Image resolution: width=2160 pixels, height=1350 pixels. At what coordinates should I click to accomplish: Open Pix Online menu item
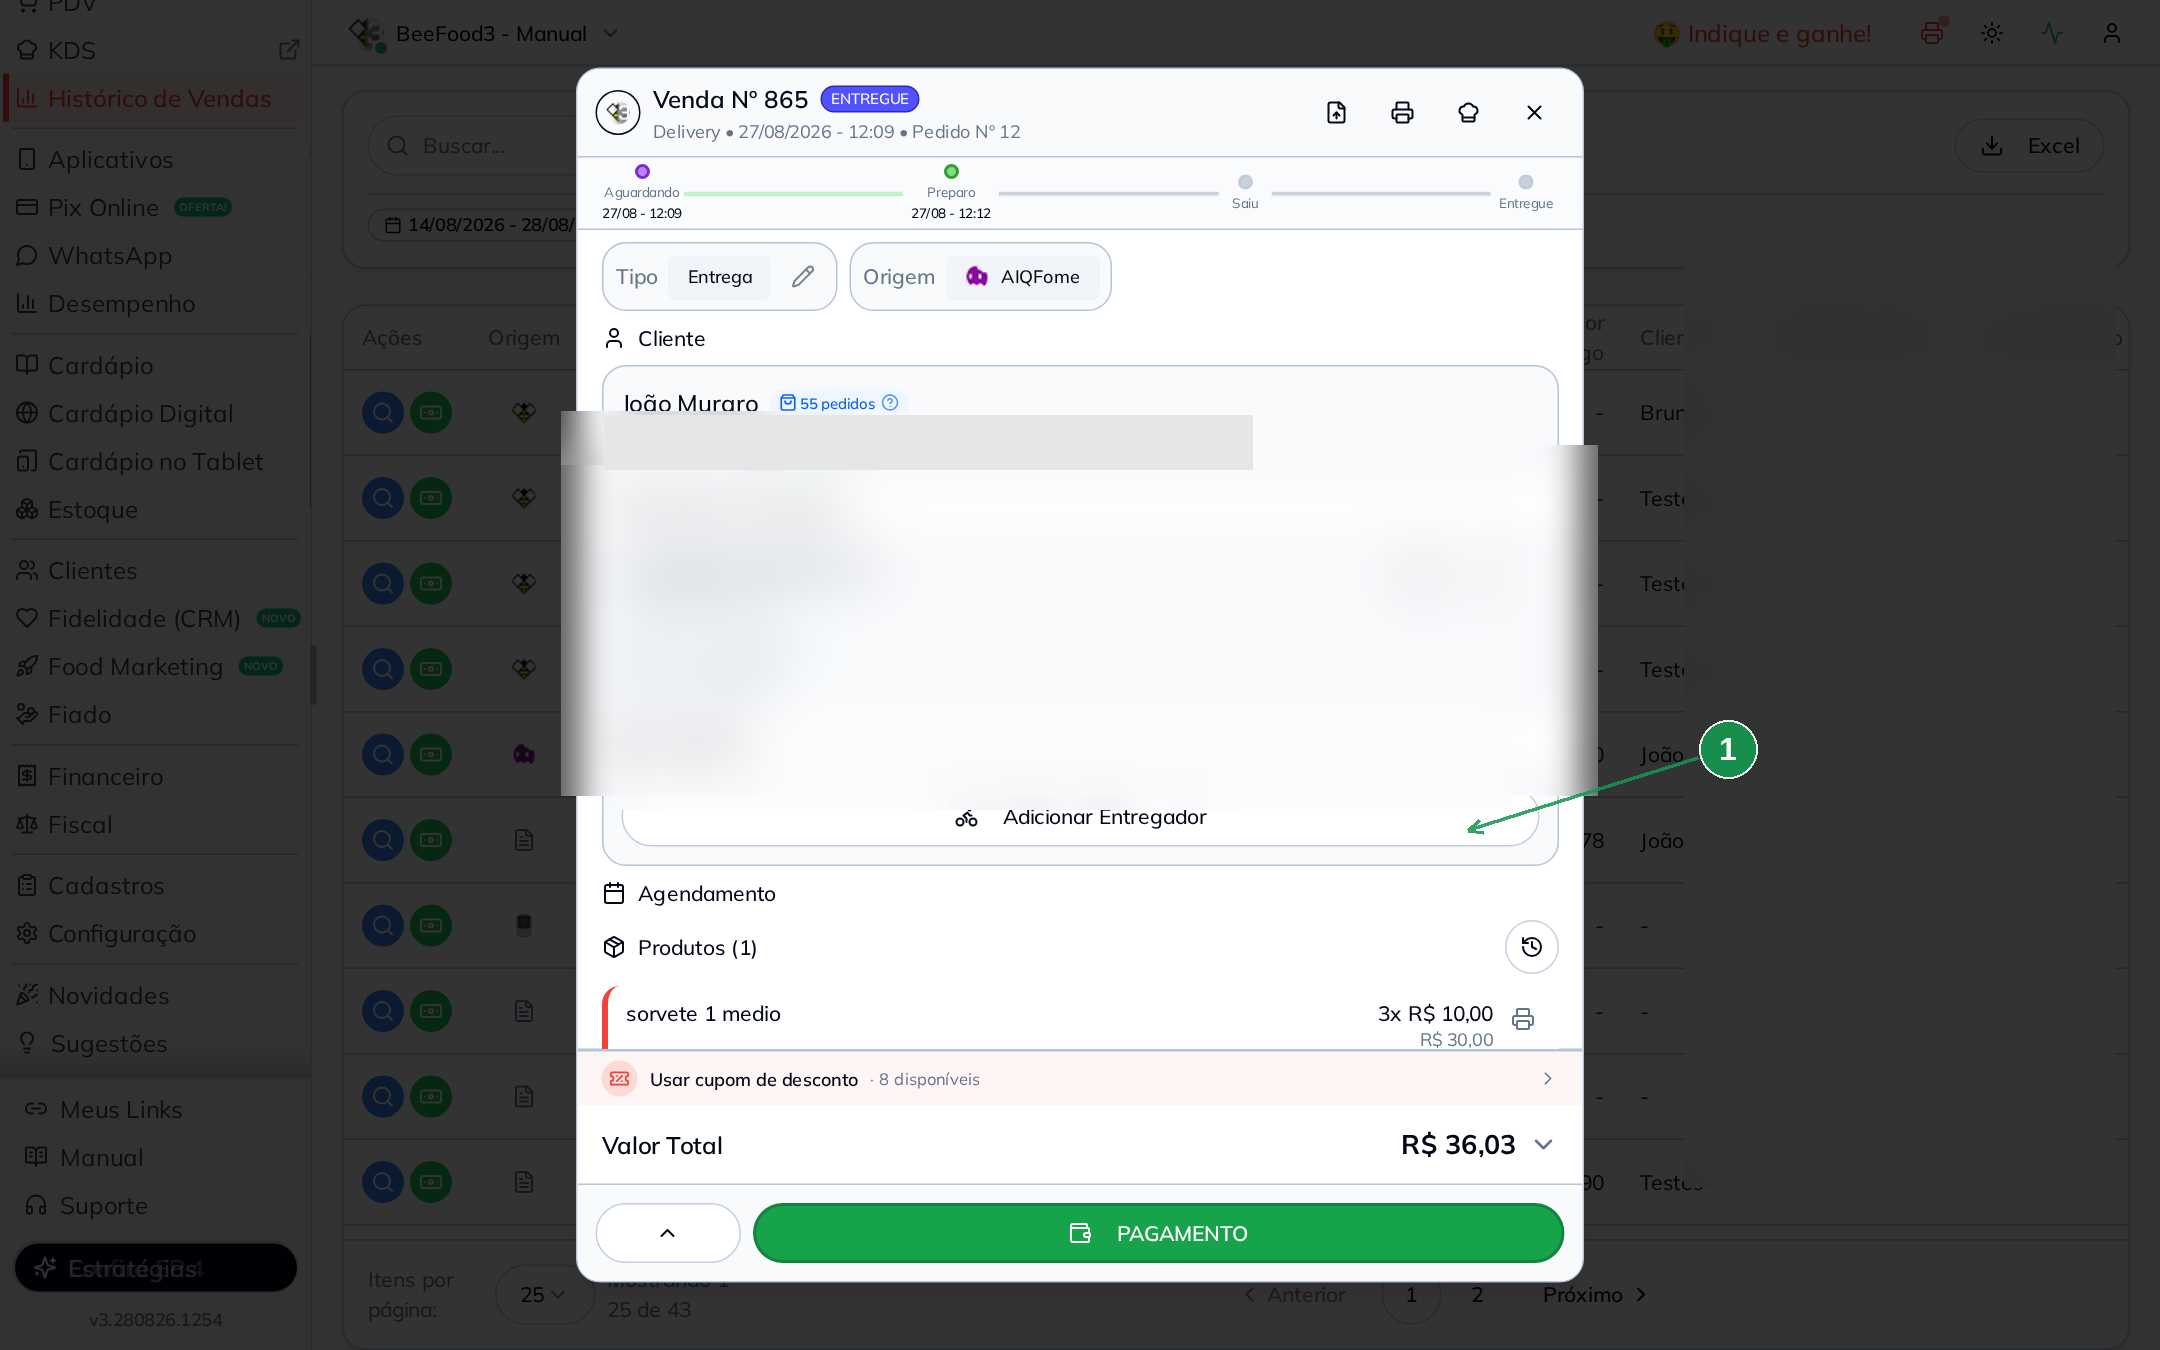tap(103, 208)
